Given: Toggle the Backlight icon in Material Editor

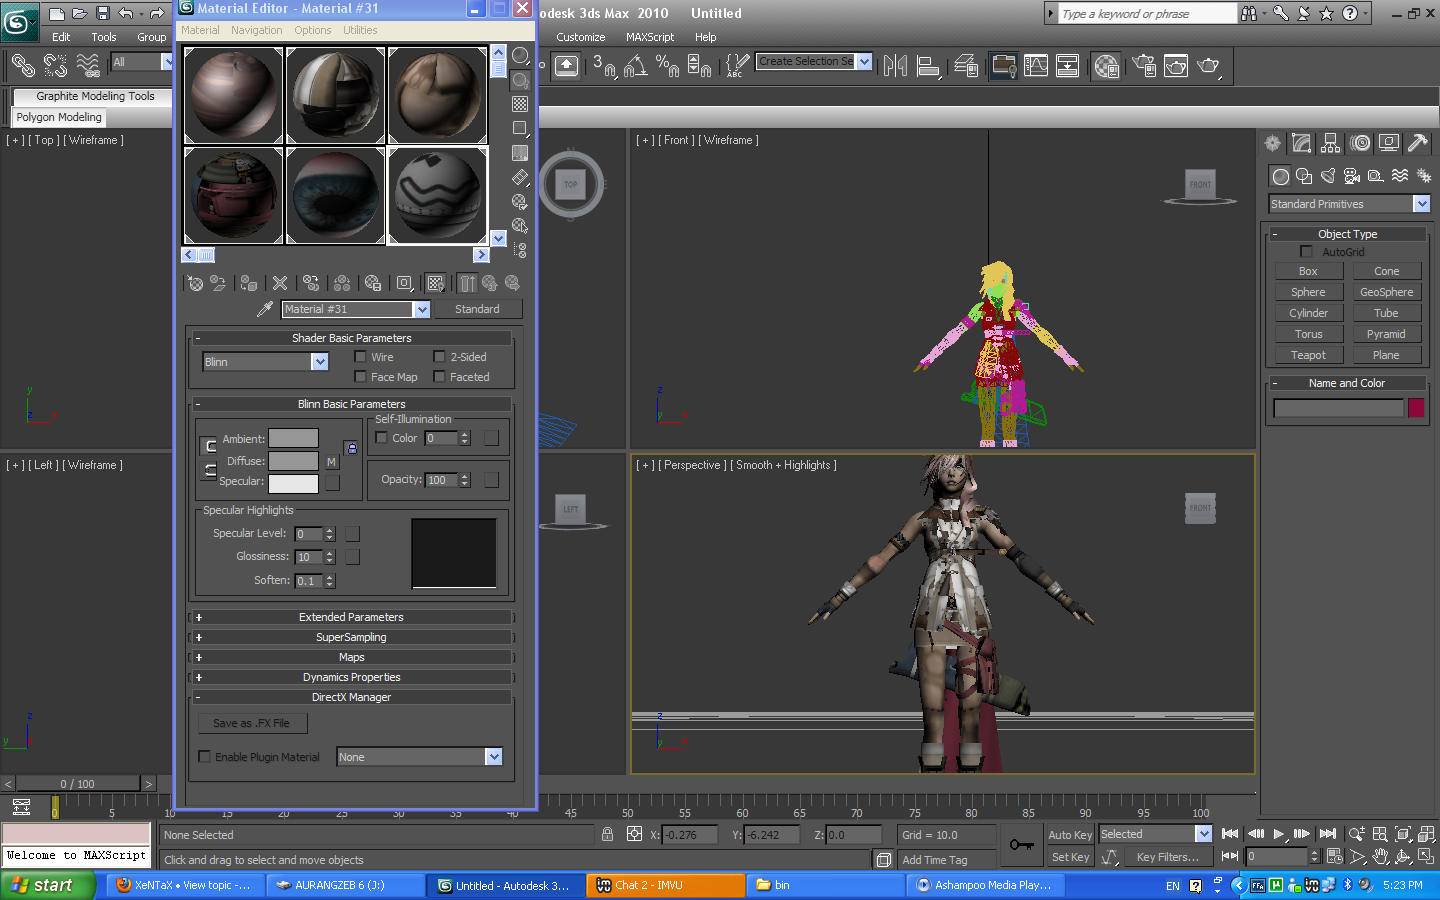Looking at the screenshot, I should point(520,80).
